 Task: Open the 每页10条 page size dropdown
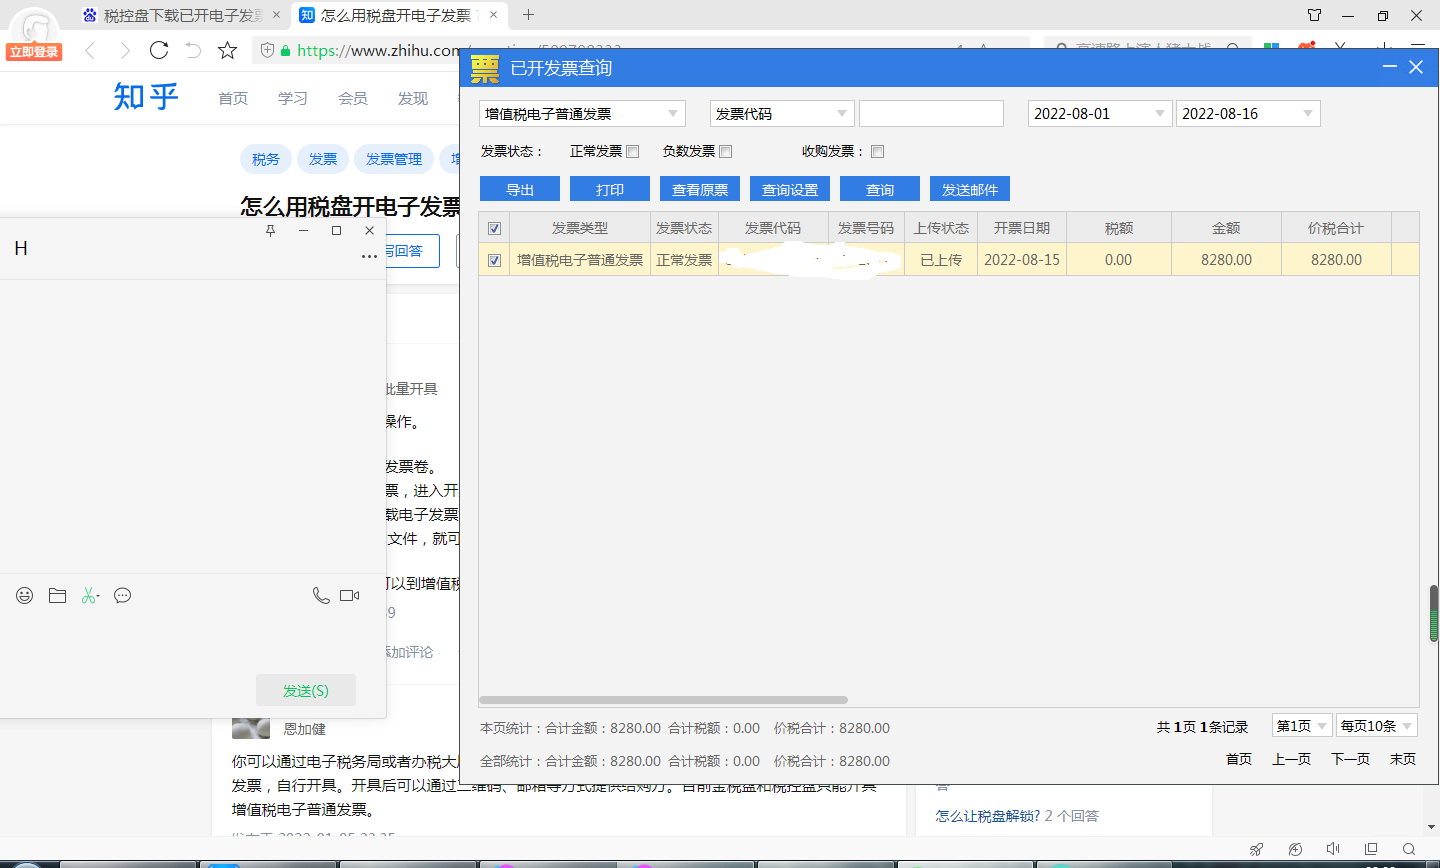(x=1377, y=726)
